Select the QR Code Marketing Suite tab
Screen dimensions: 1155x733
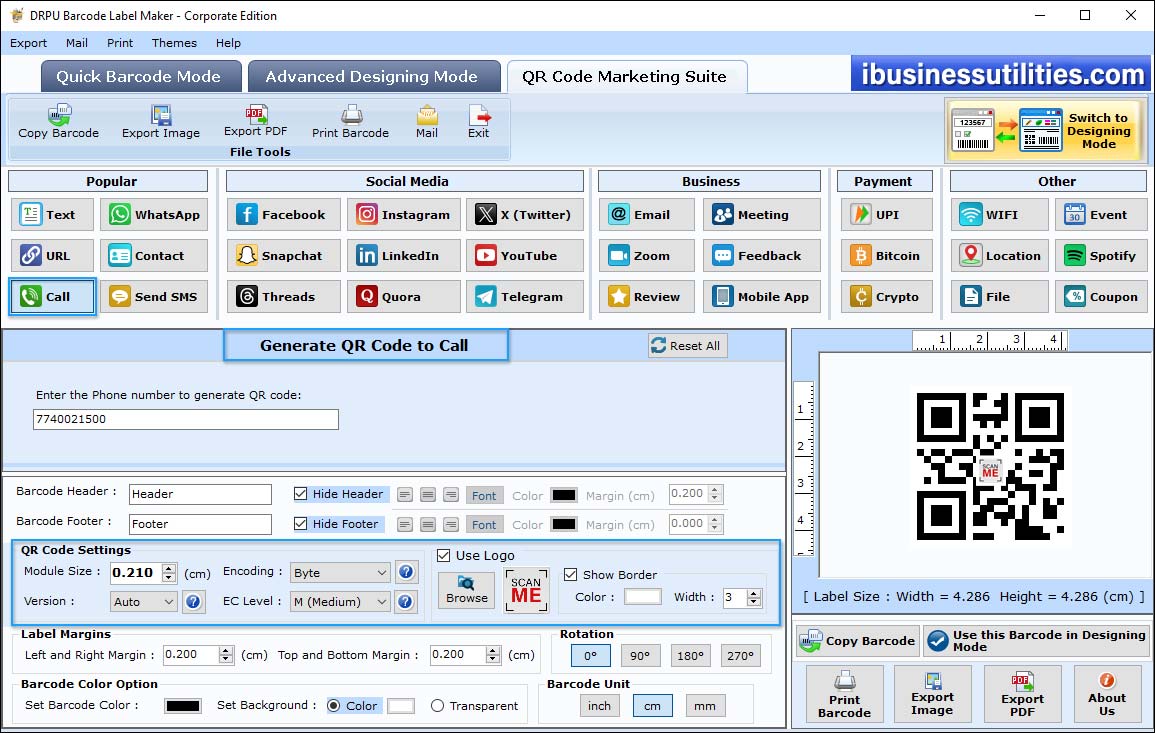tap(626, 77)
